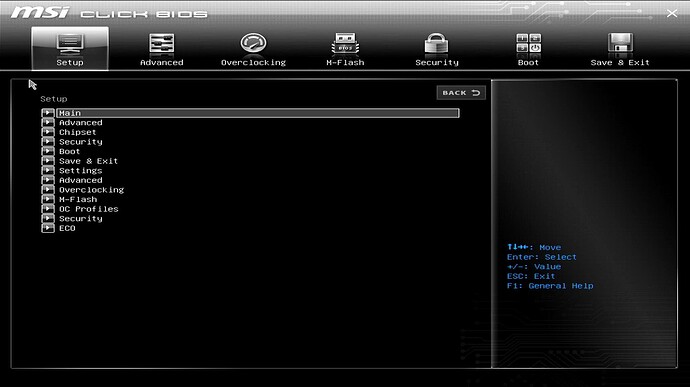Expand the arrow beside list Overclocking entry

[48, 190]
